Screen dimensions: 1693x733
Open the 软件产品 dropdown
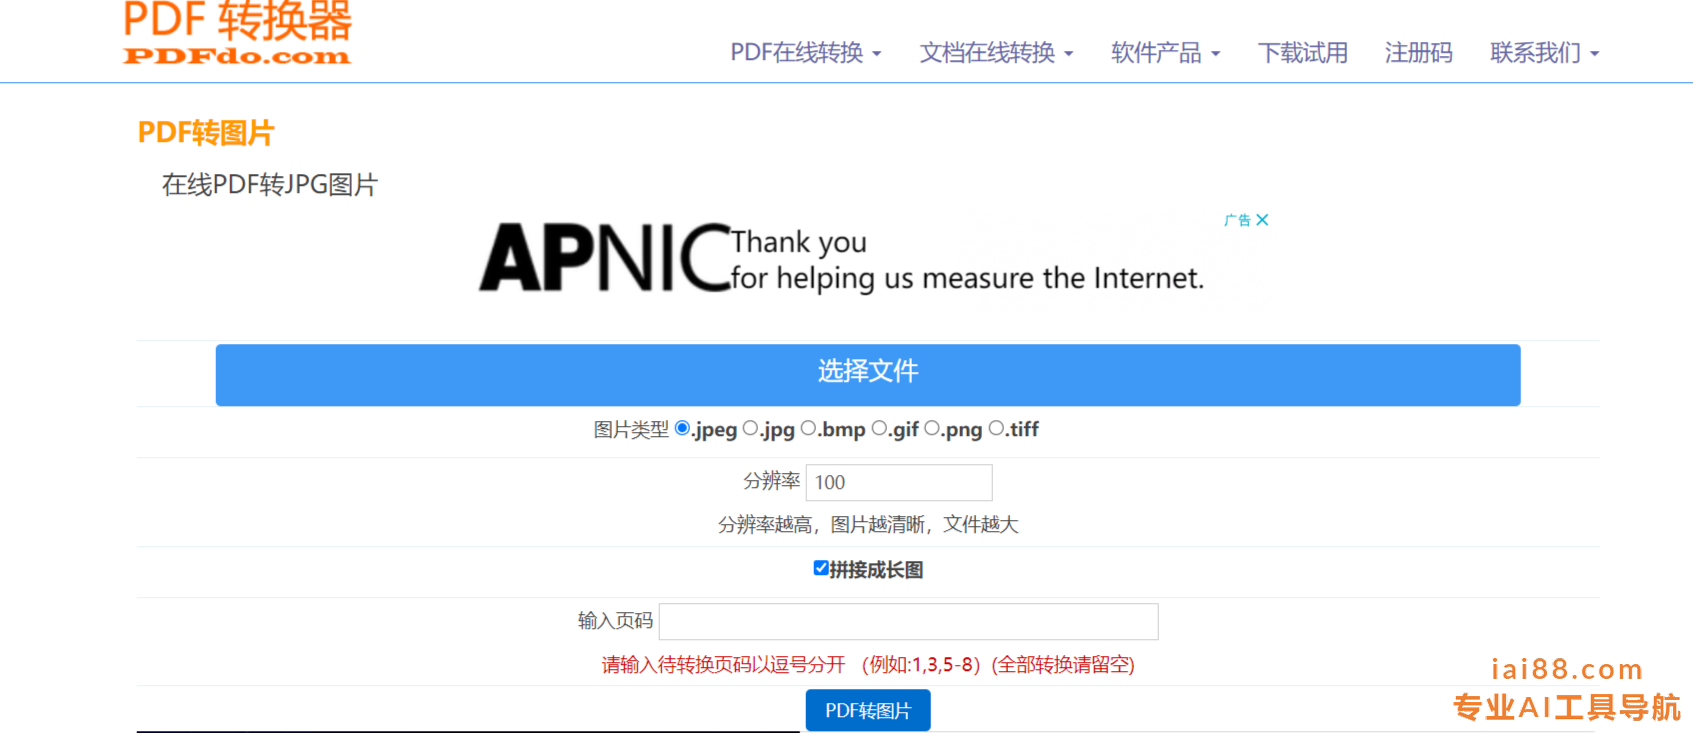coord(1165,52)
